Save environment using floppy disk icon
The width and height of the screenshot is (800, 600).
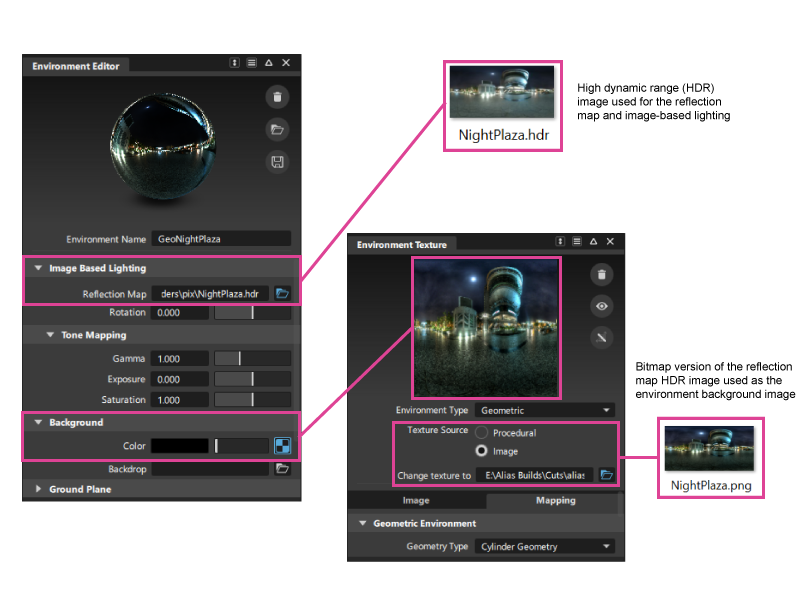277,162
